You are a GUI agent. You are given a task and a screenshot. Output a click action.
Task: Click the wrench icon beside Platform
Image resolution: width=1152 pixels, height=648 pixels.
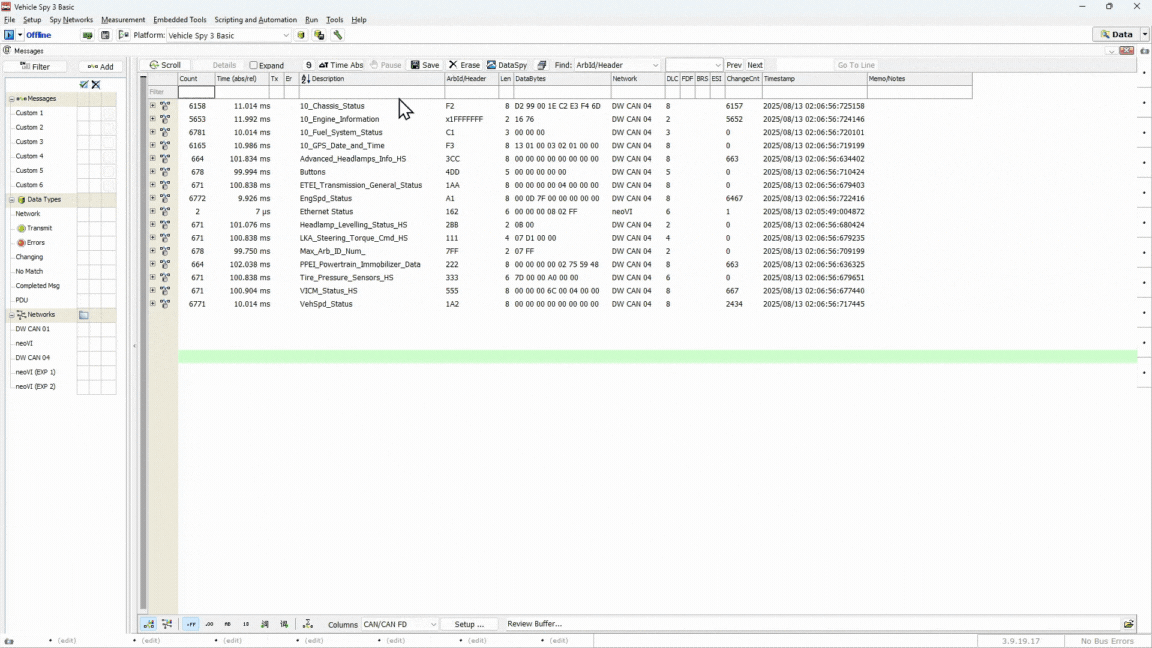point(338,35)
